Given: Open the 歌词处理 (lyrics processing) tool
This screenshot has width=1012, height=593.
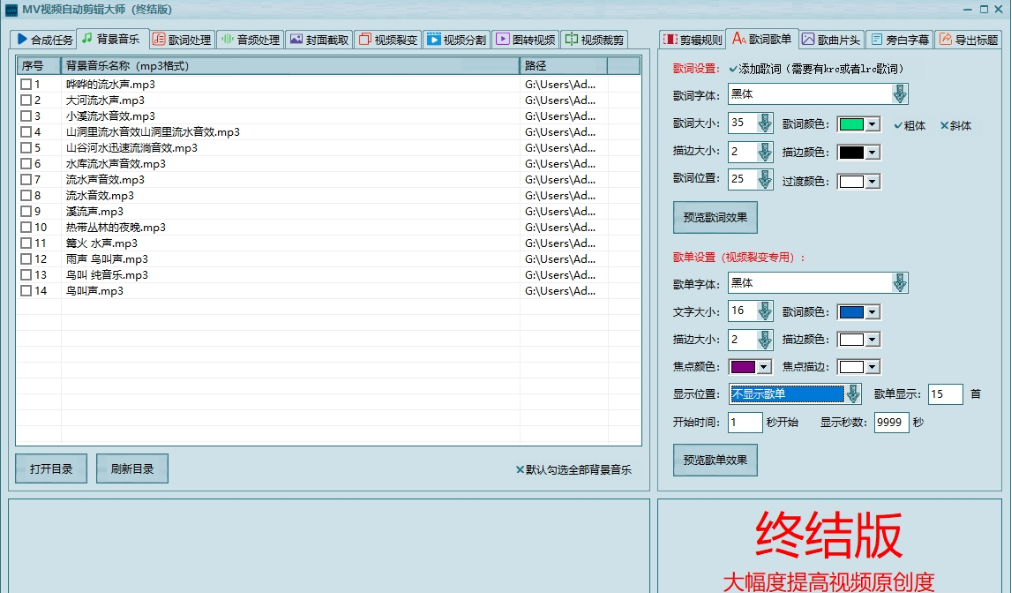Looking at the screenshot, I should [x=184, y=40].
